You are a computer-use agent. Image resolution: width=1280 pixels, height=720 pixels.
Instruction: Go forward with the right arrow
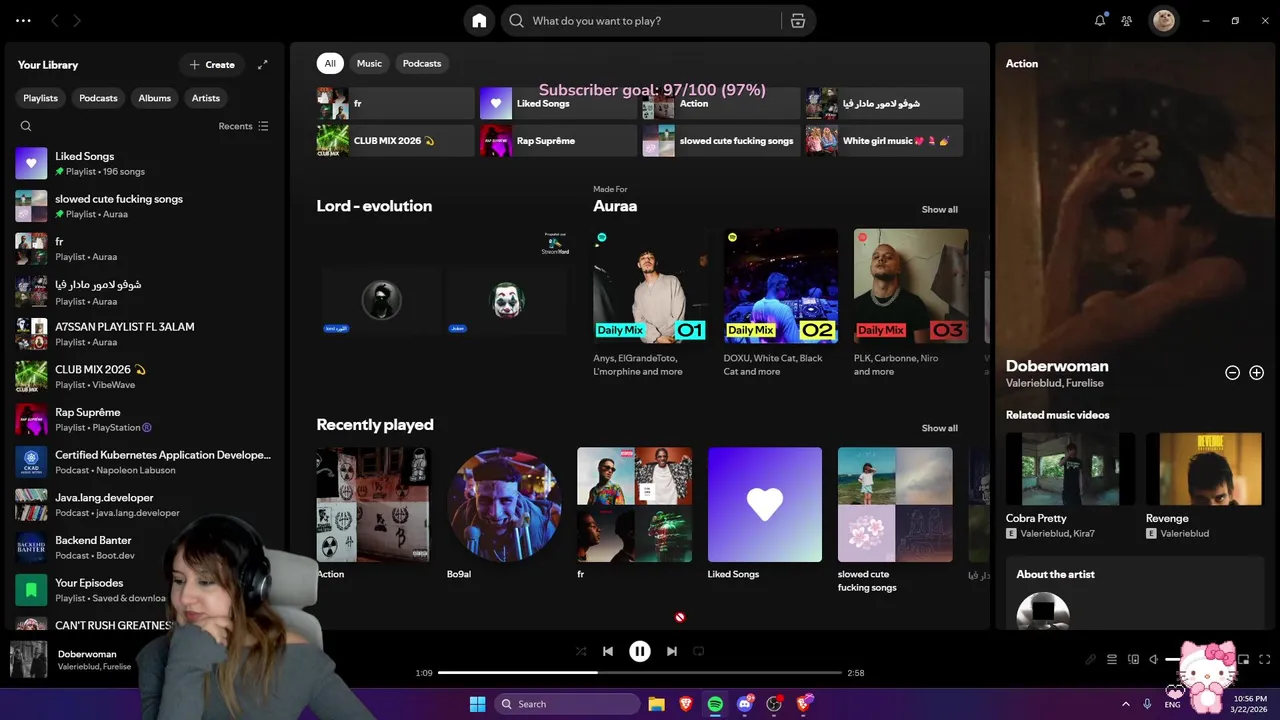pos(77,20)
